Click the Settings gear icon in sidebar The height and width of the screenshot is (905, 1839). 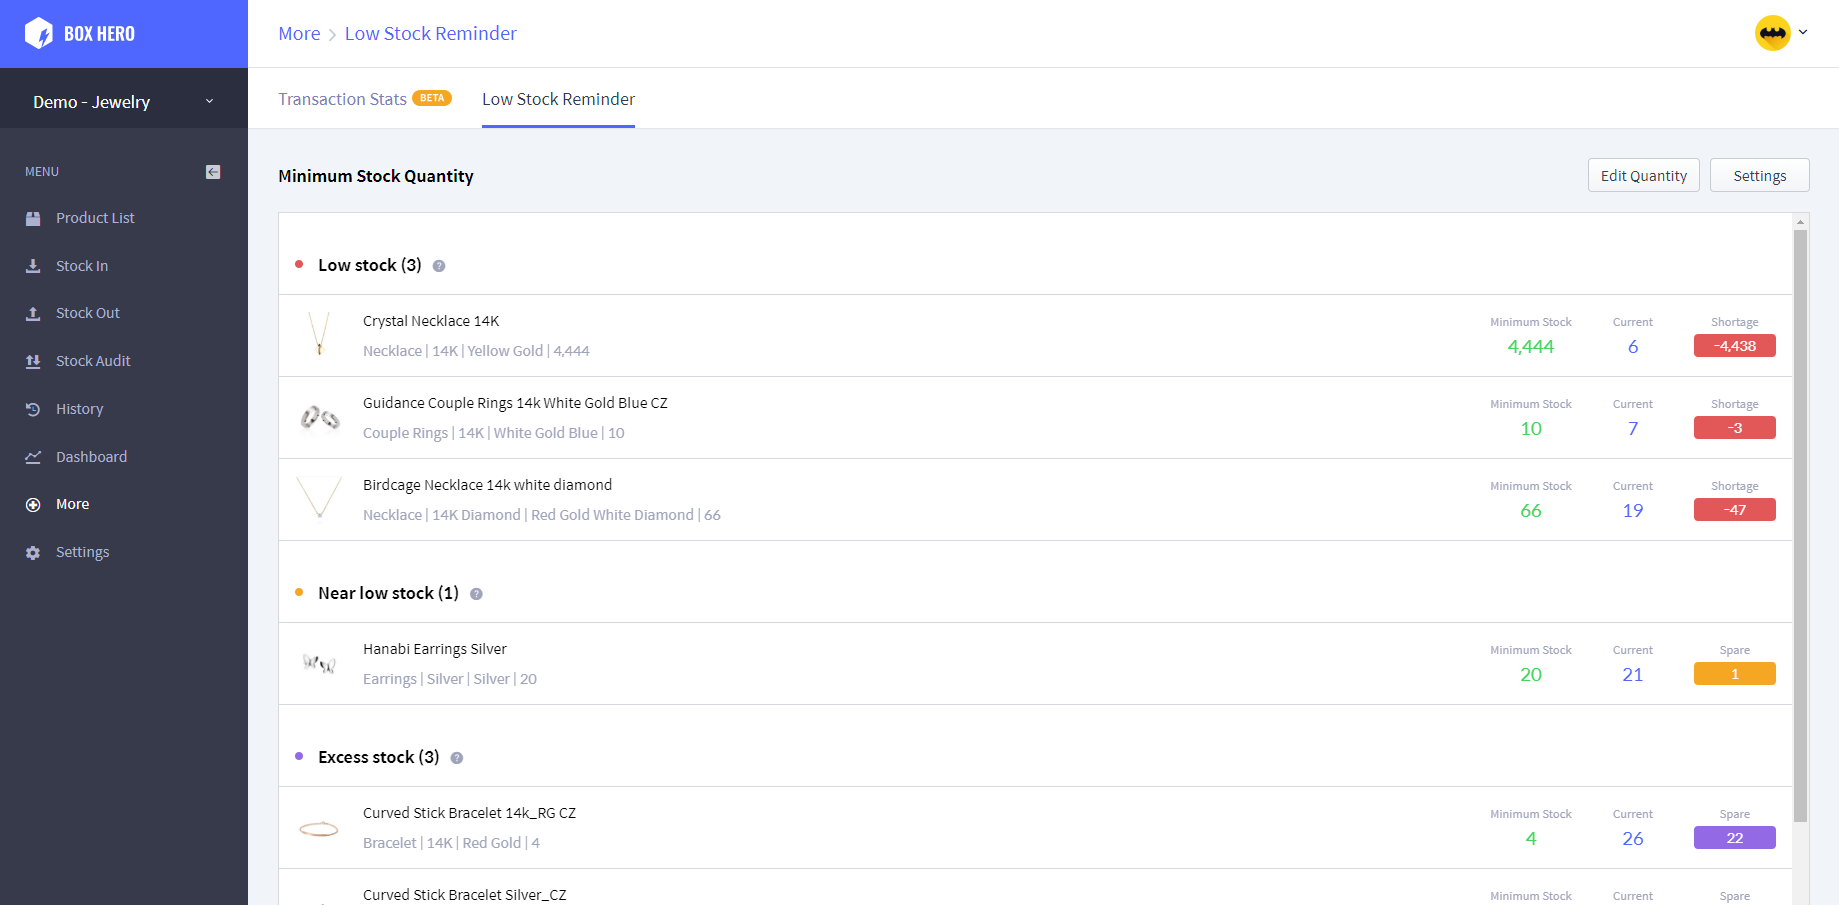coord(33,552)
